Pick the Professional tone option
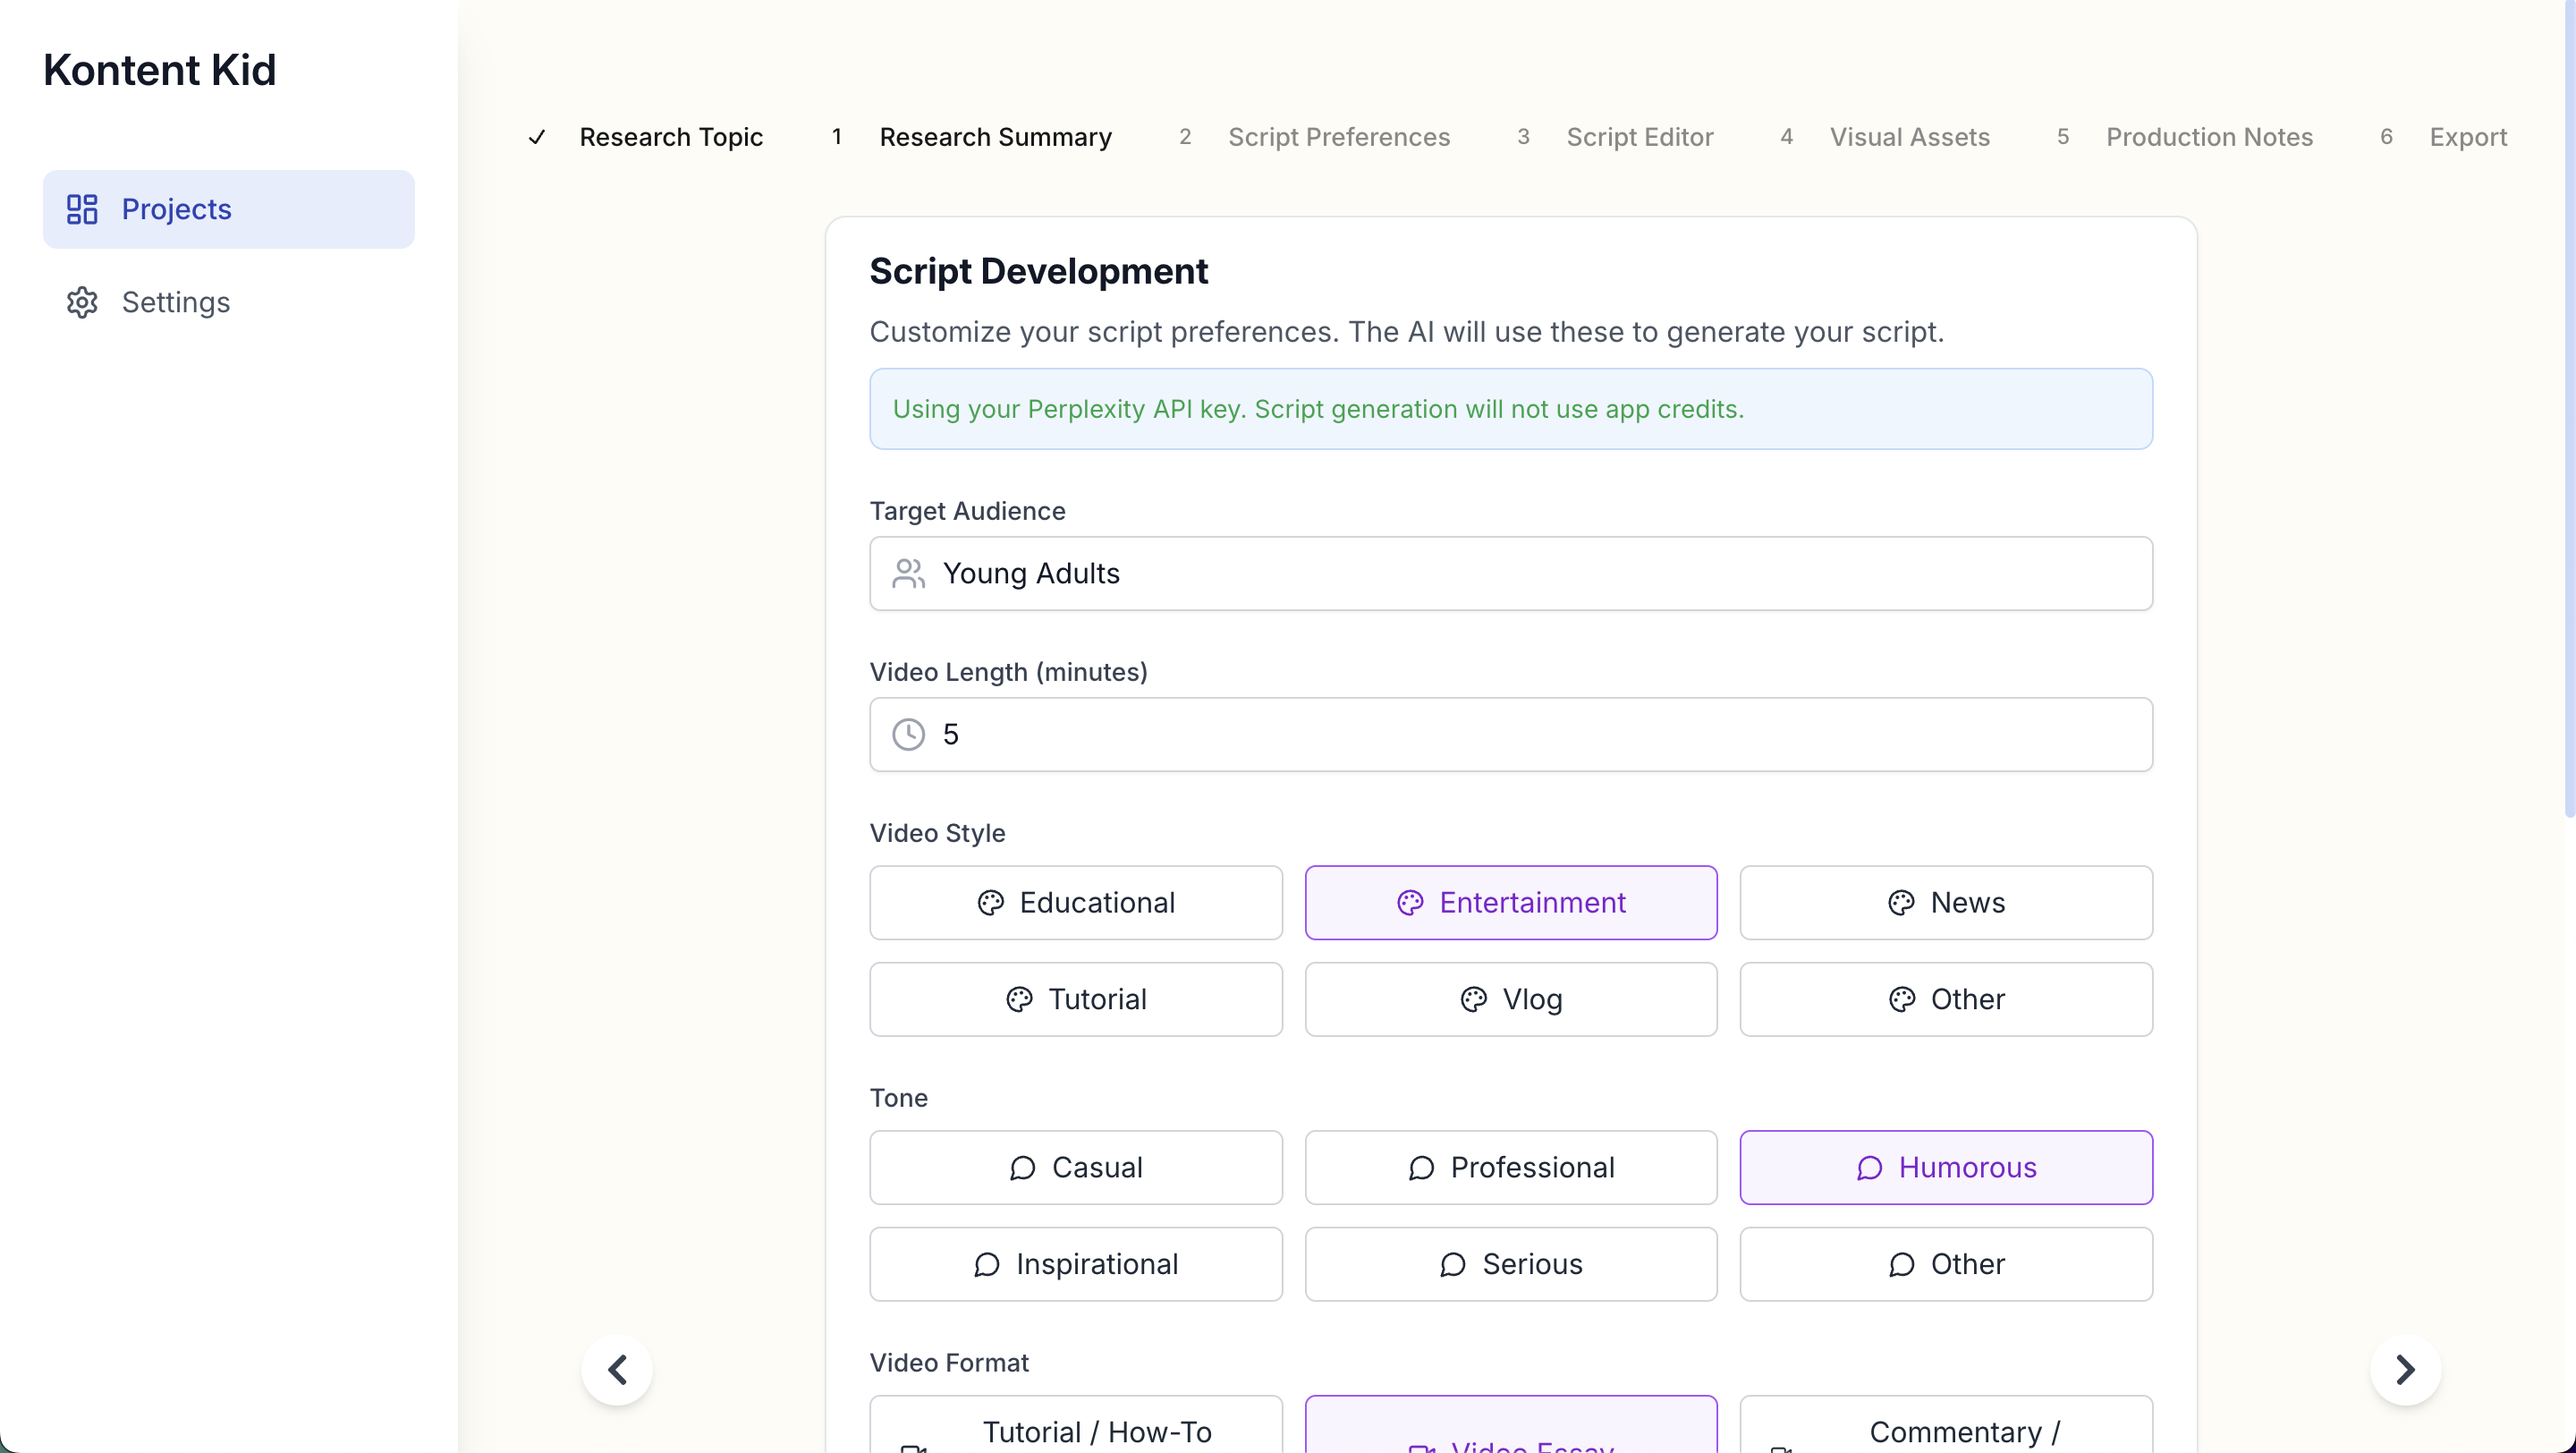 click(1510, 1167)
